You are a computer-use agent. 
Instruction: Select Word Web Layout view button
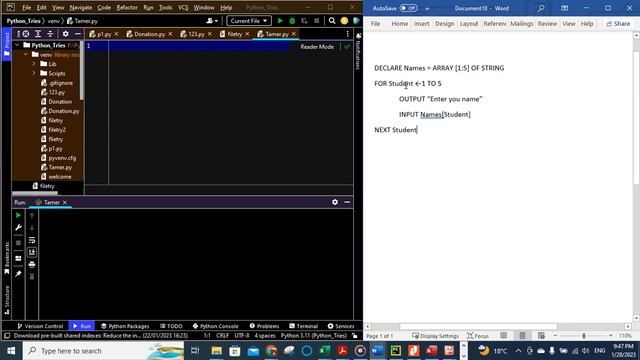click(541, 336)
